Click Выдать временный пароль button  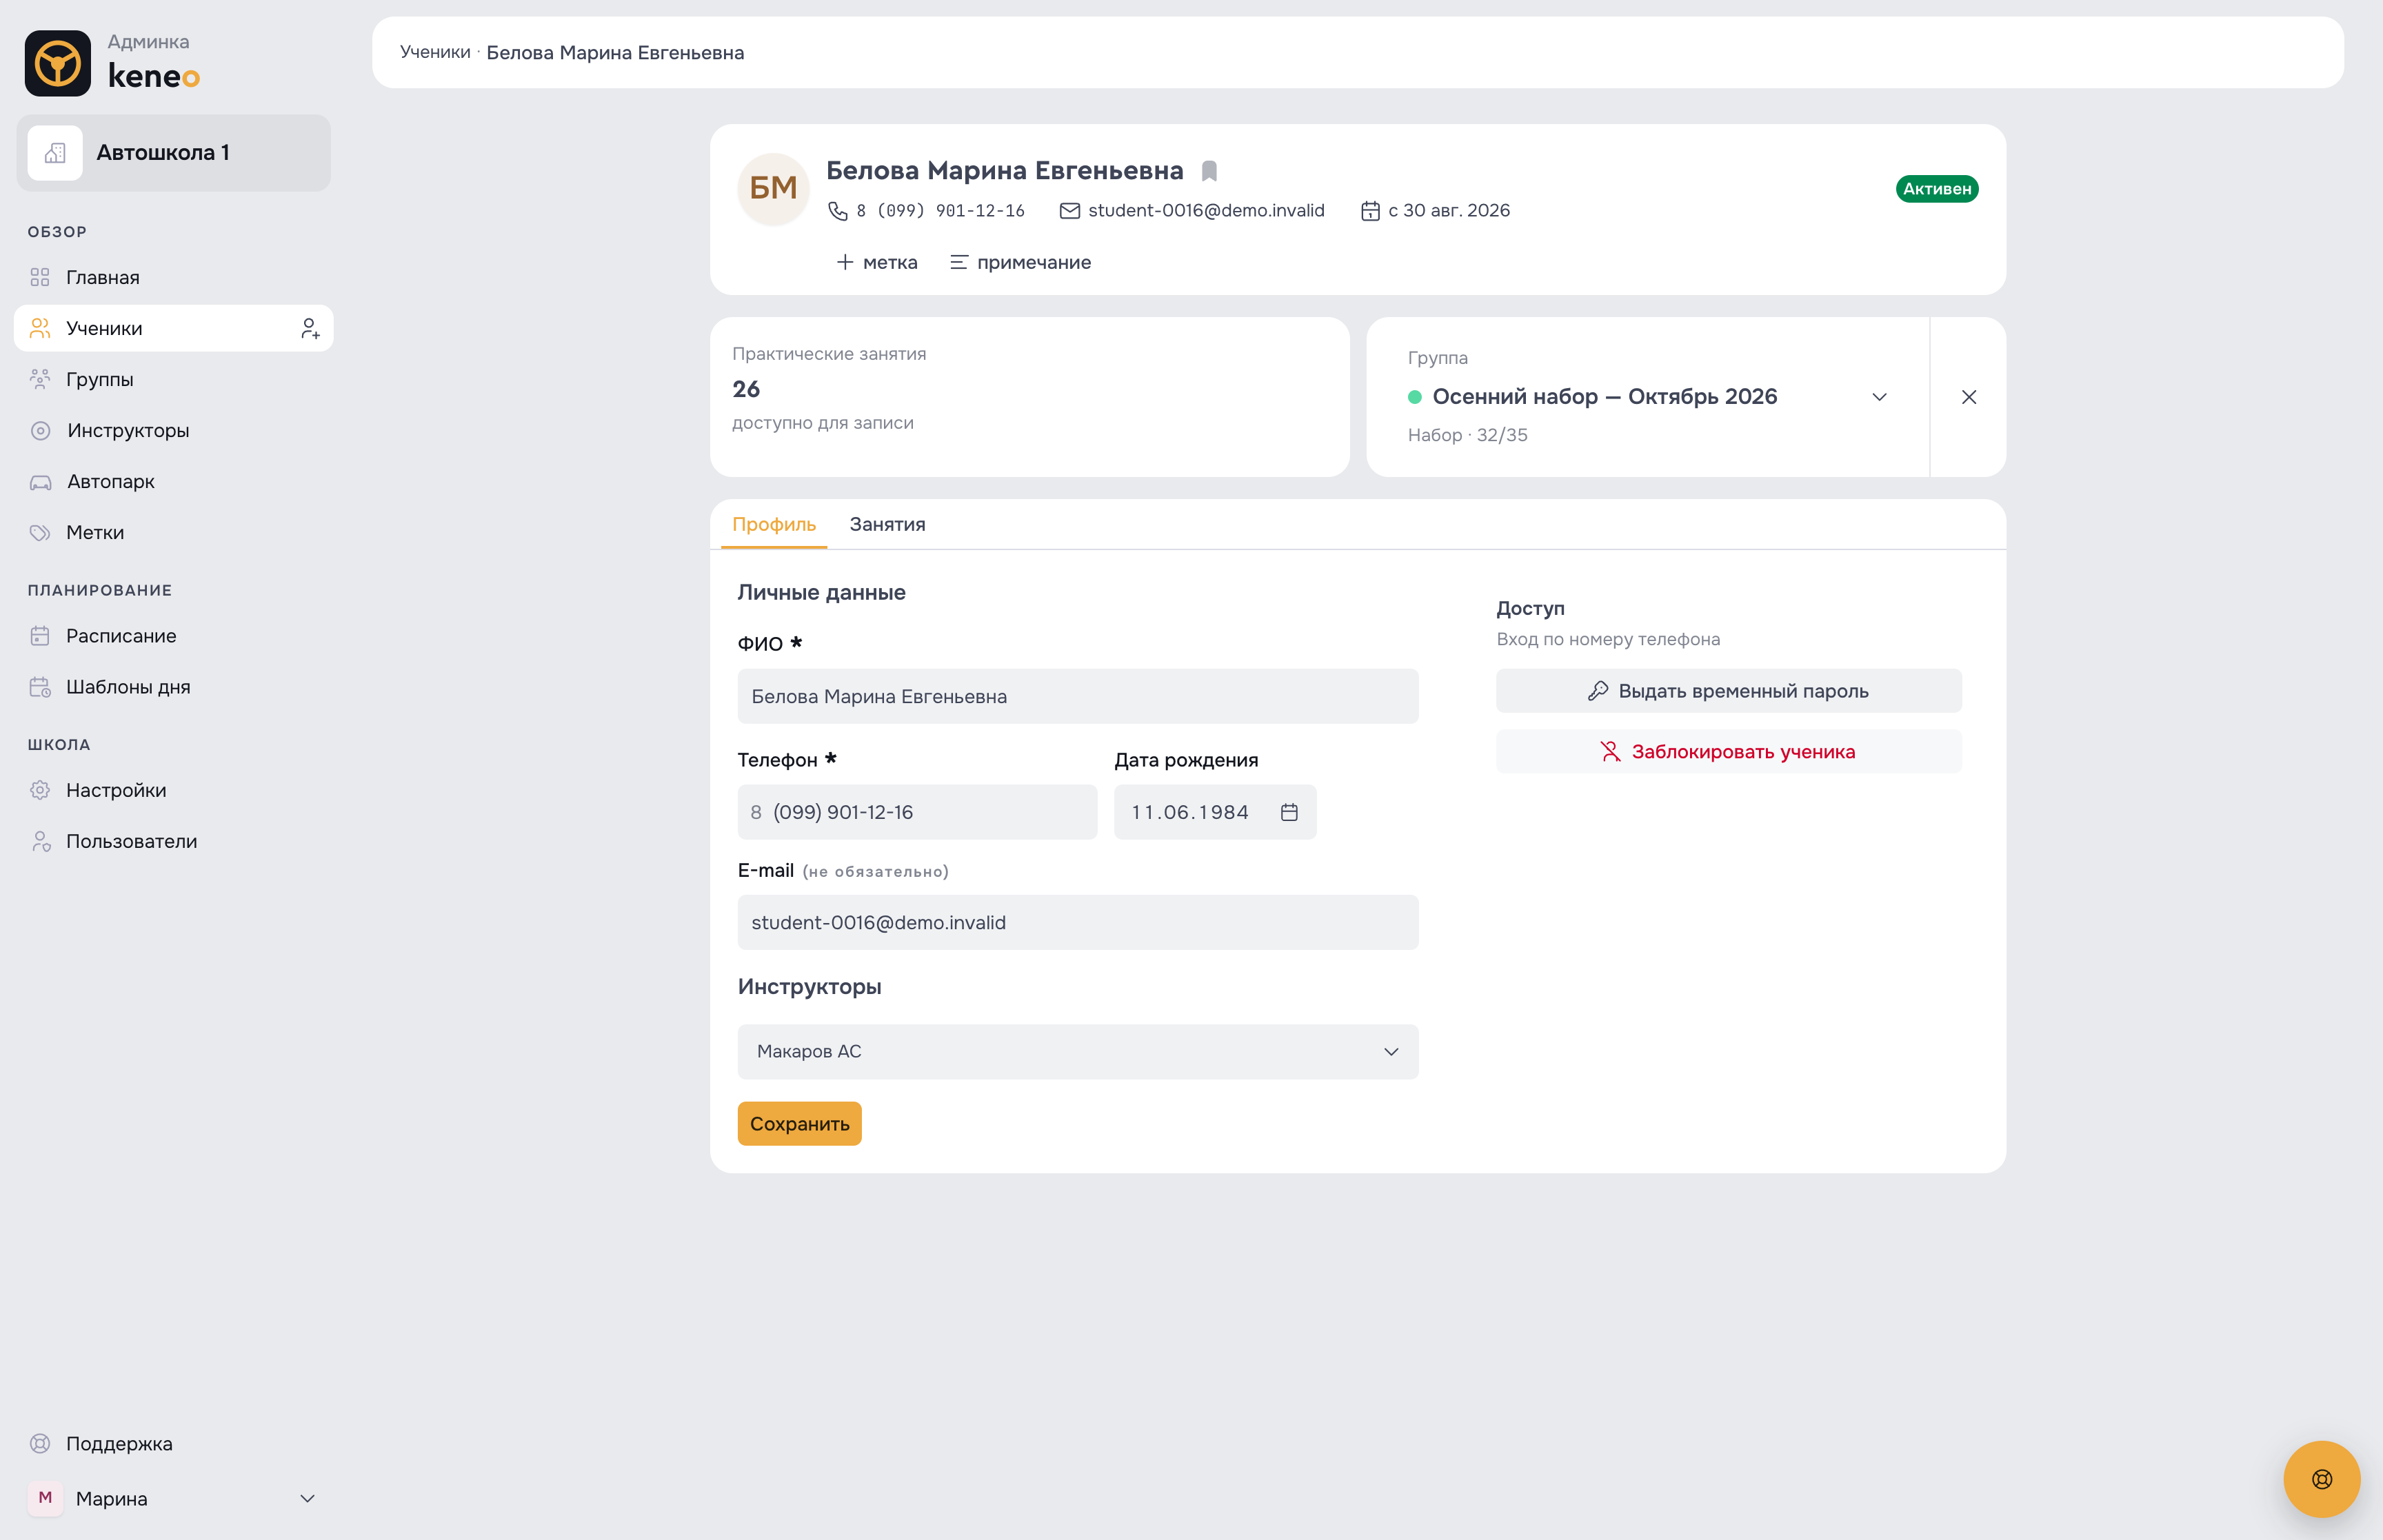click(x=1728, y=691)
